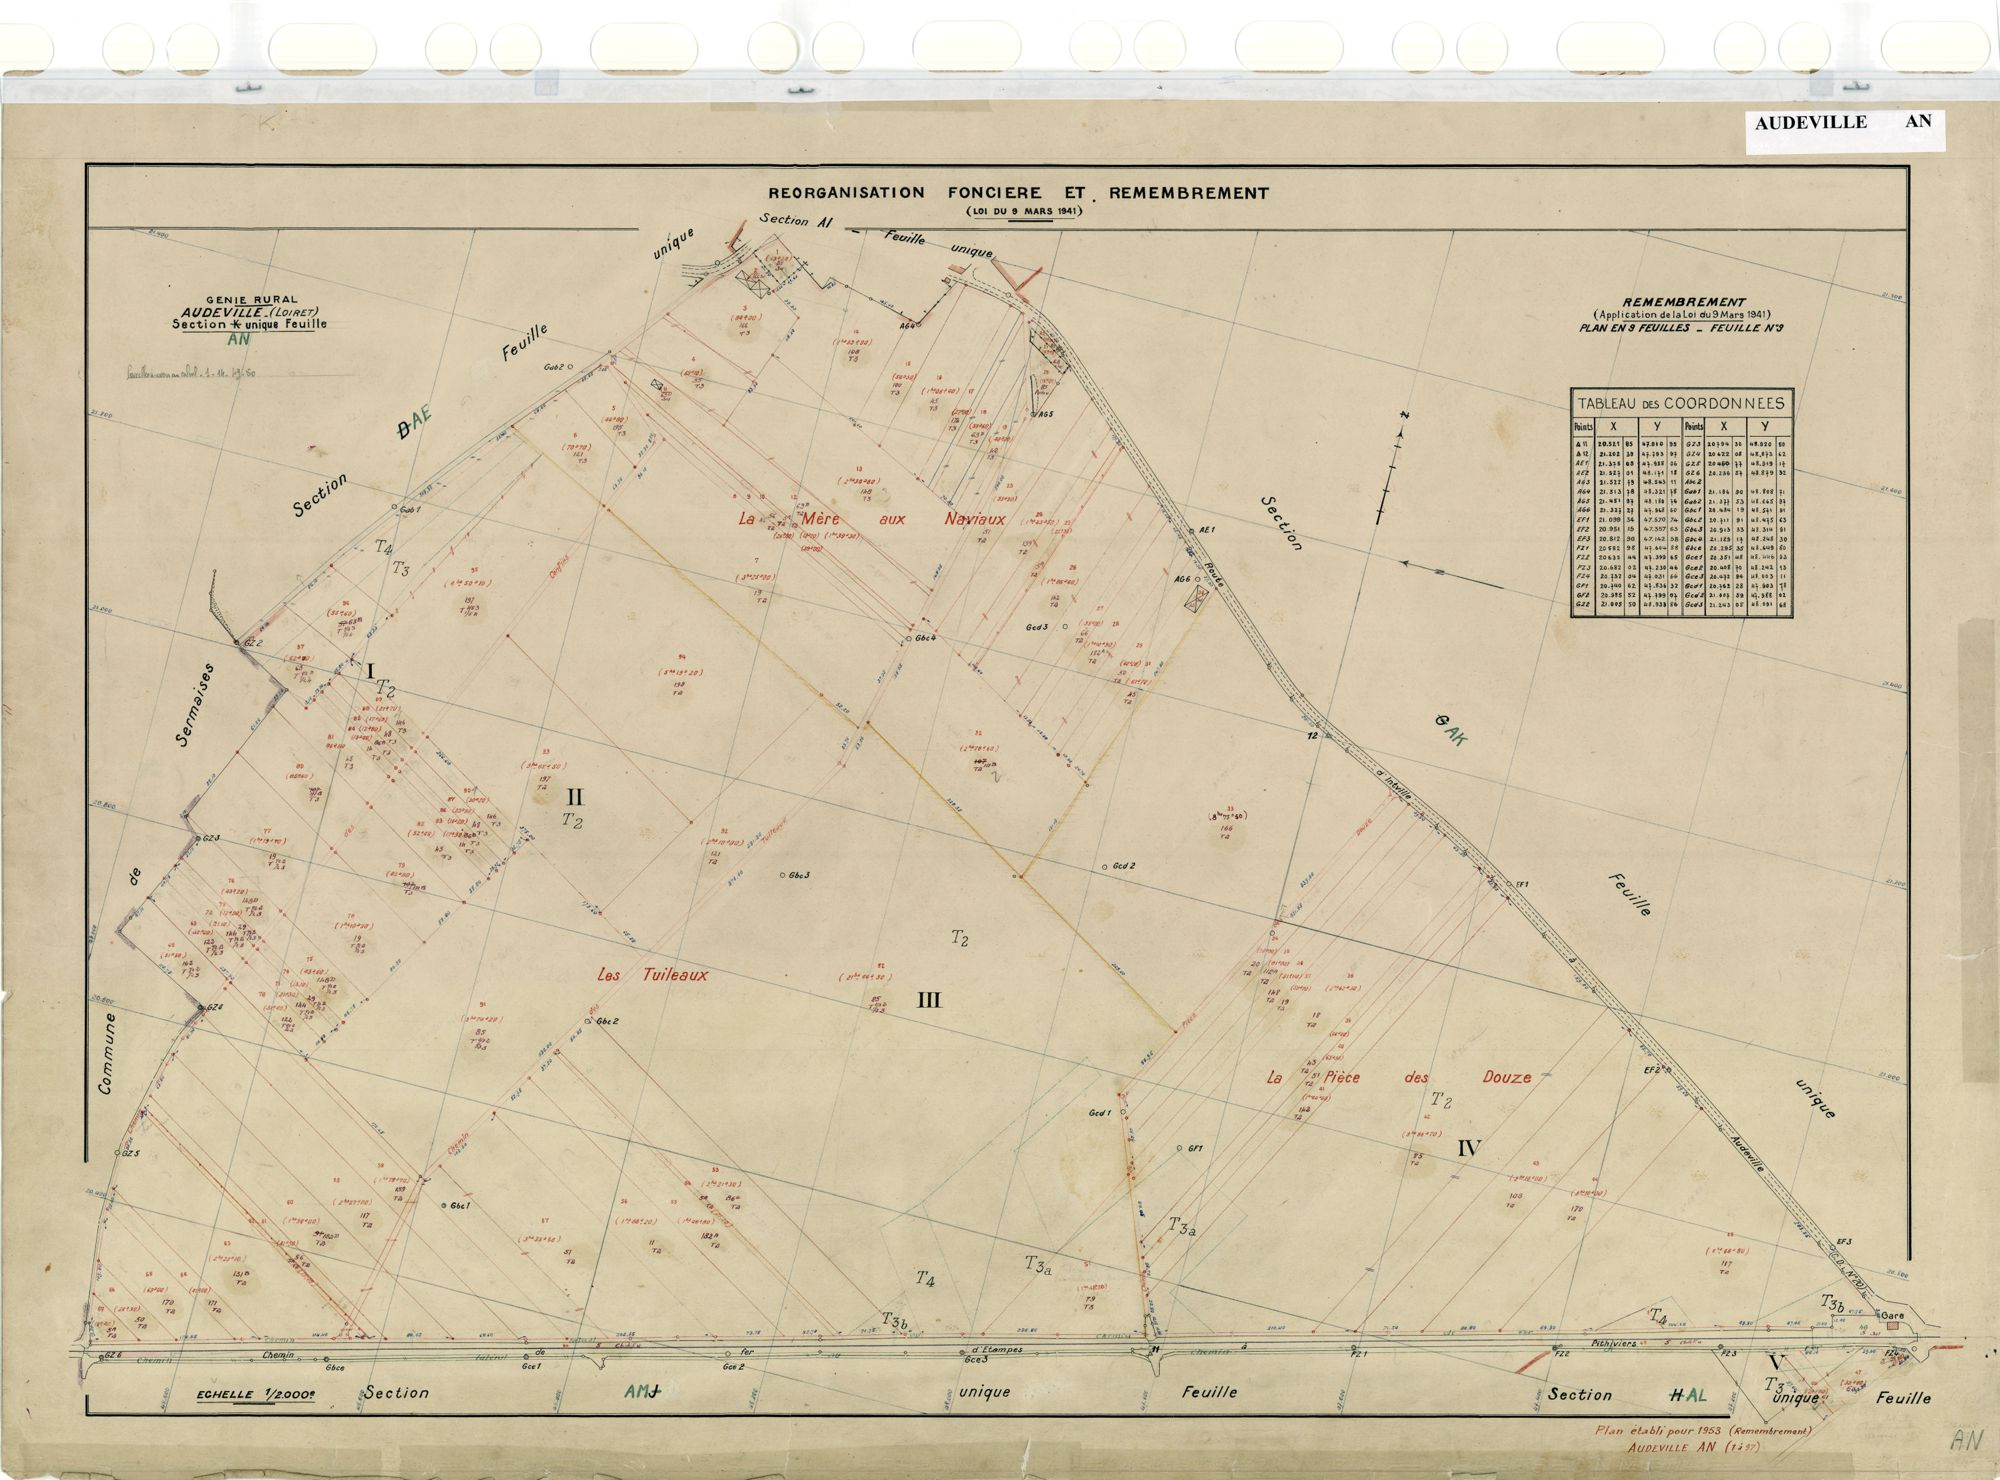Click the survey point label 'GF1'
This screenshot has width=2000, height=1480.
pyautogui.click(x=1194, y=1148)
